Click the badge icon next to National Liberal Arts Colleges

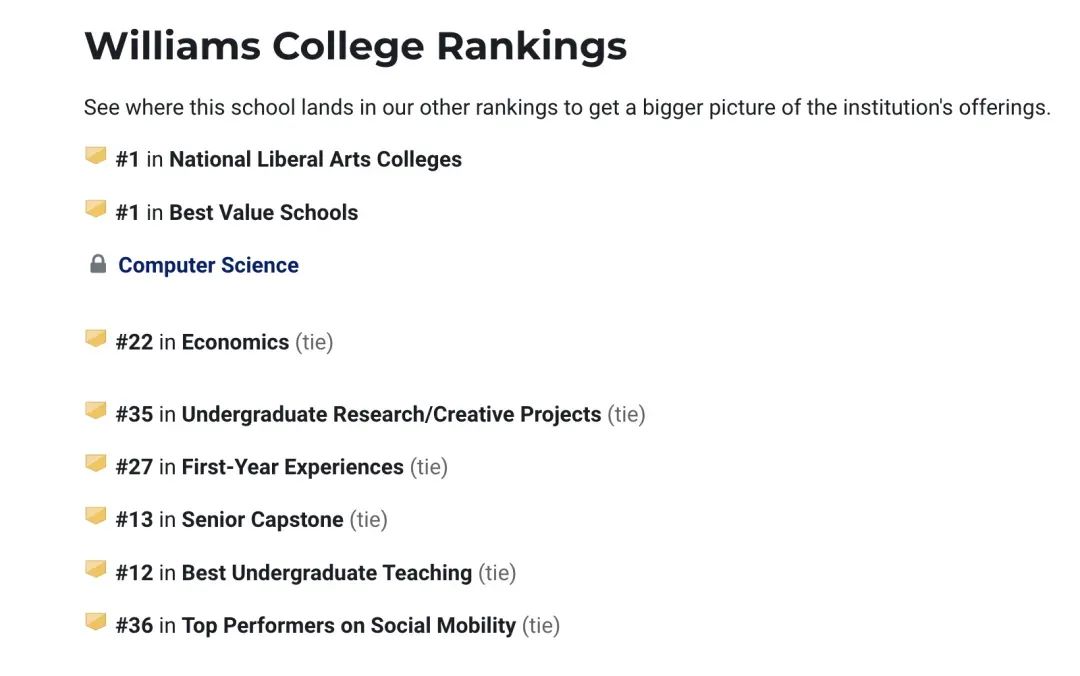[96, 156]
